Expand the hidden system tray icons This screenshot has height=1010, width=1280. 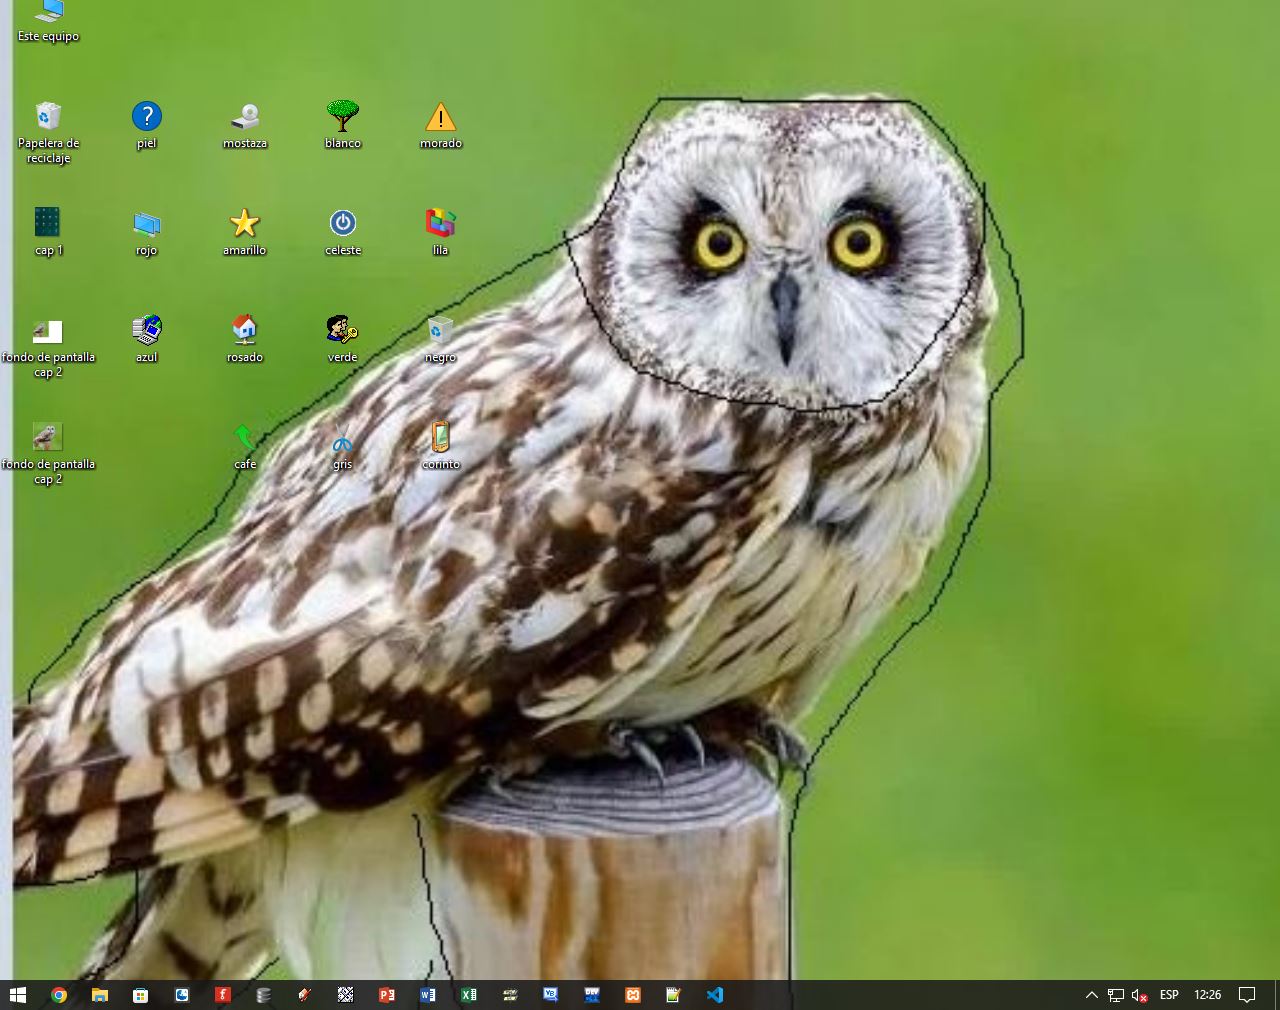(x=1091, y=995)
